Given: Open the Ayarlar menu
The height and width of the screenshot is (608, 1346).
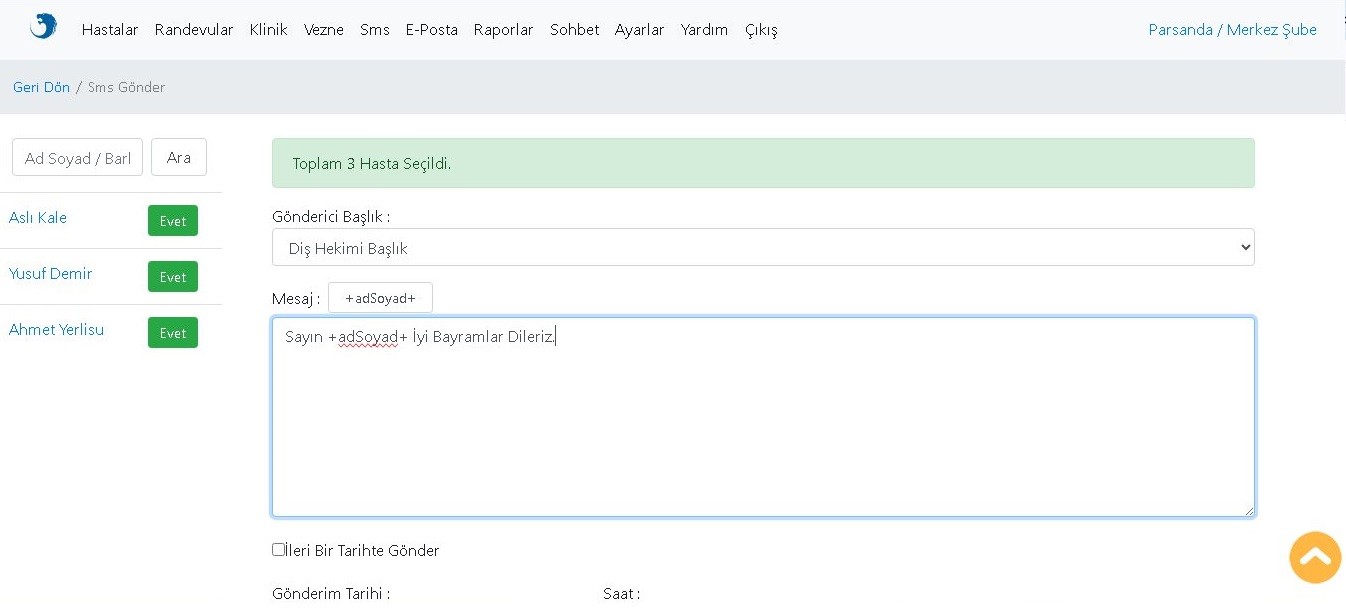Looking at the screenshot, I should click(x=640, y=30).
